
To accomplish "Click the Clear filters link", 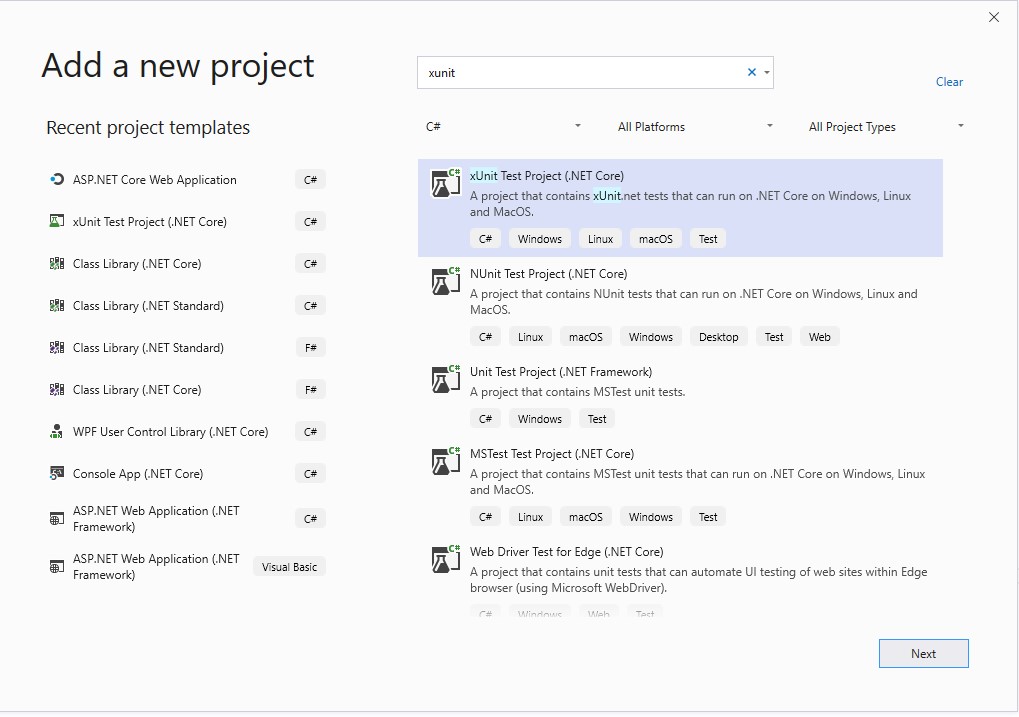I will pos(949,82).
